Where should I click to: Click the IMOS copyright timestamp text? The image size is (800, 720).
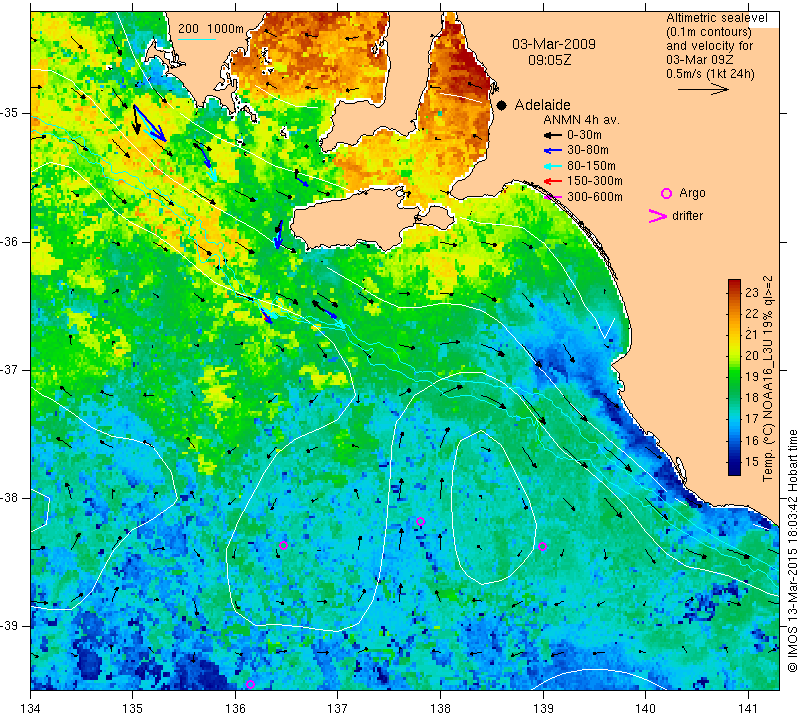coord(792,551)
